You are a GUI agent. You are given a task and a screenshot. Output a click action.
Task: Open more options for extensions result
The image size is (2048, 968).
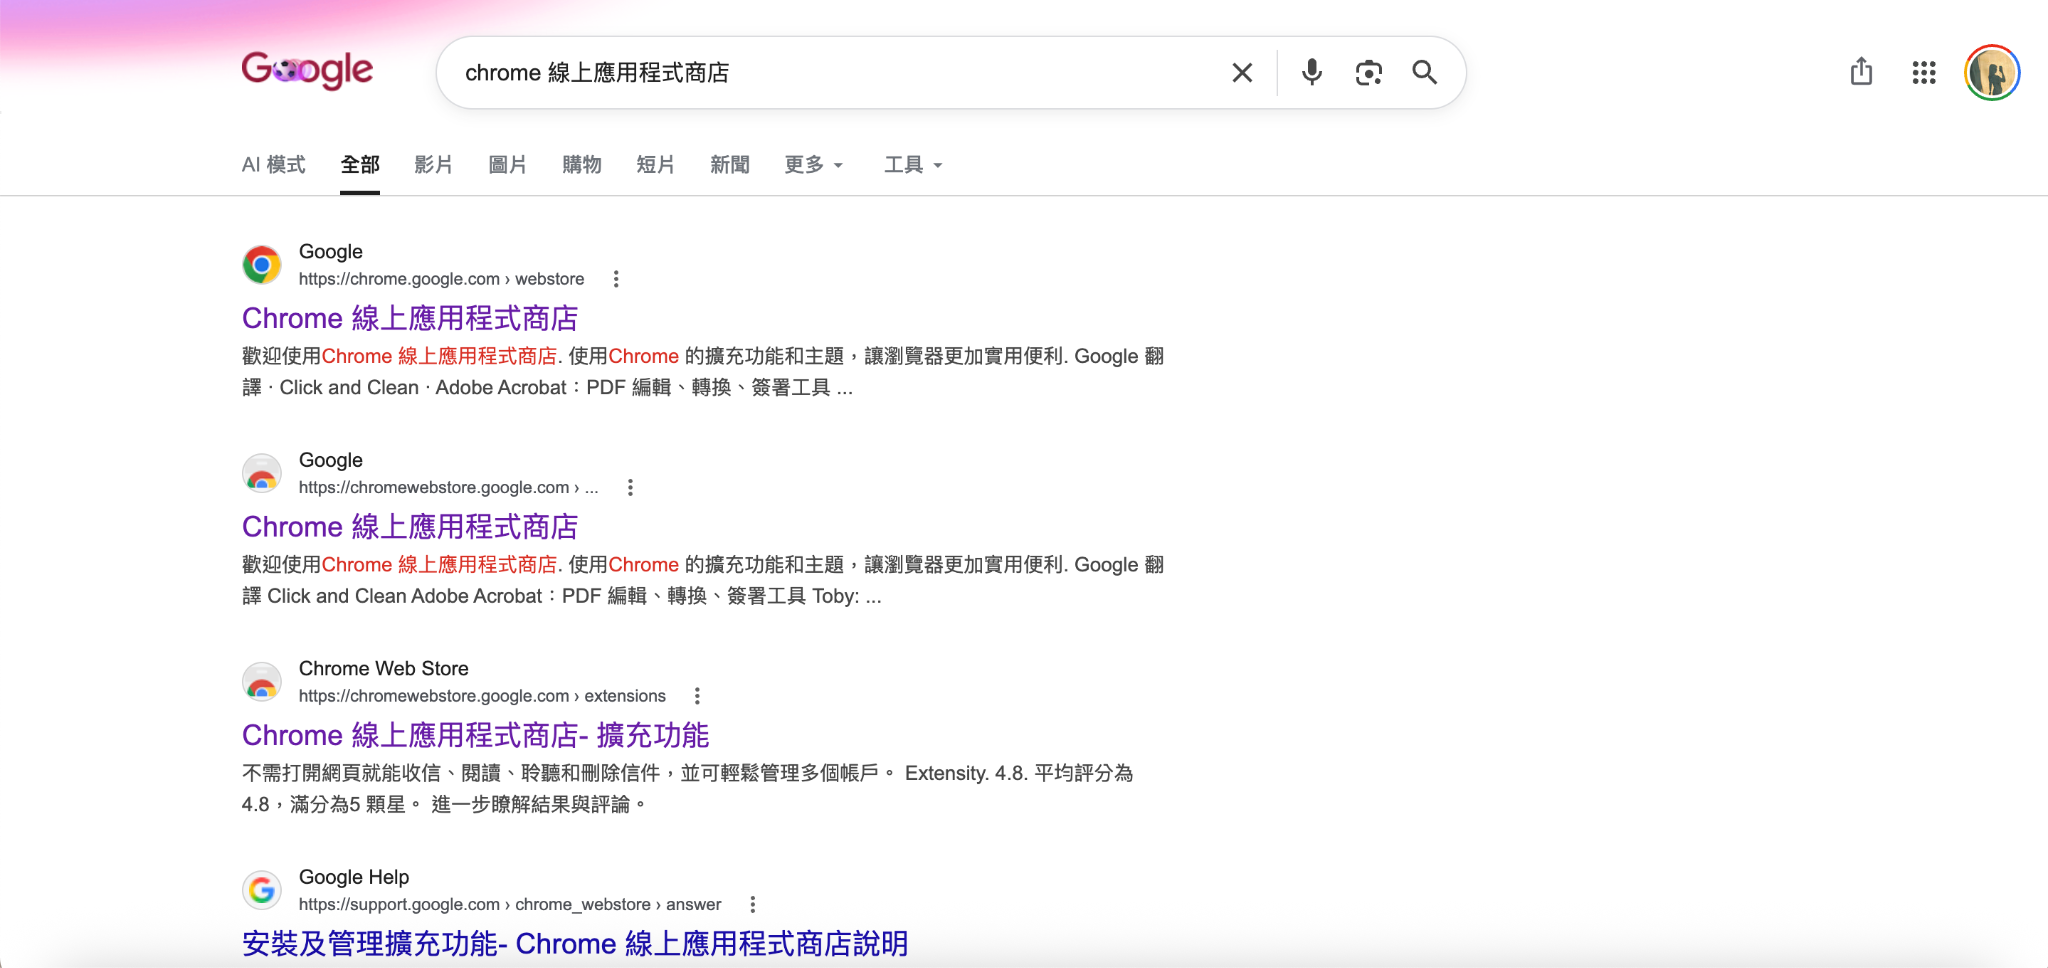[x=697, y=696]
